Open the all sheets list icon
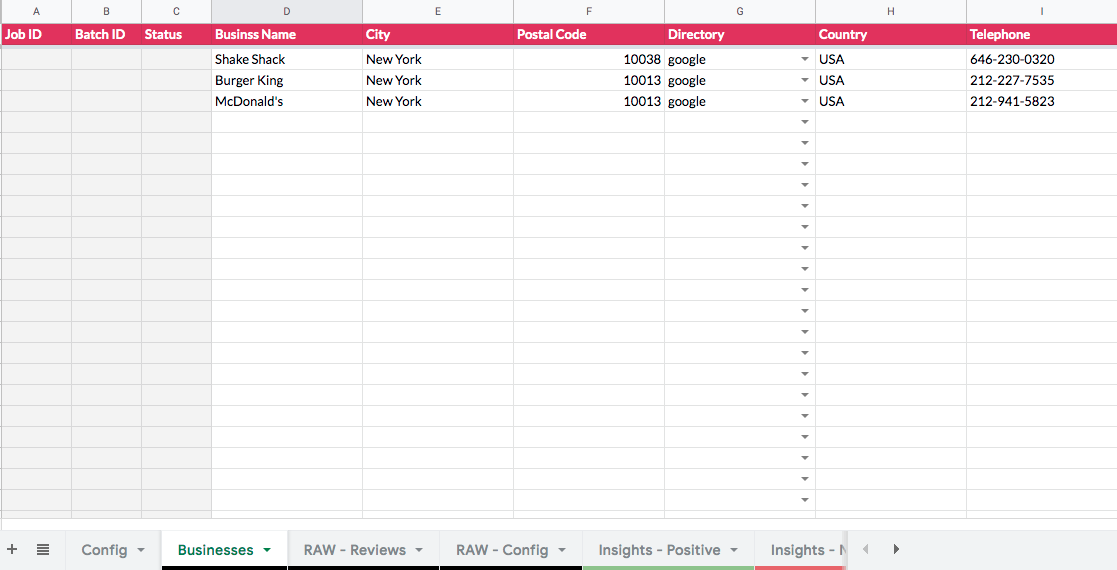This screenshot has width=1117, height=570. (43, 549)
